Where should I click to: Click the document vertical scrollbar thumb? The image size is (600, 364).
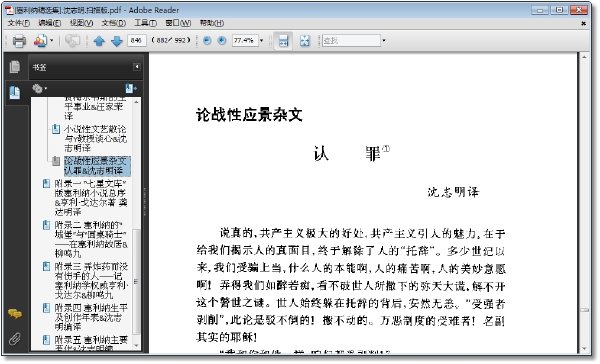tap(584, 310)
